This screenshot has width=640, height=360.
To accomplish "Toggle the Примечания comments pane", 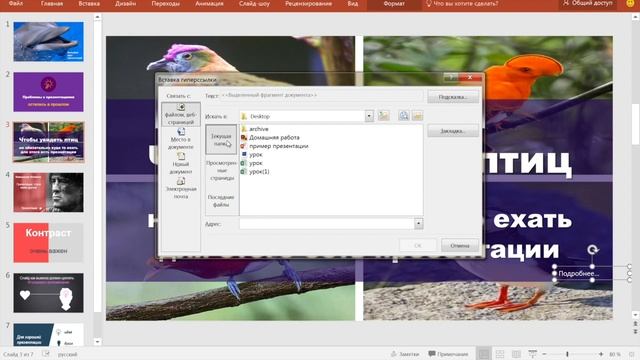I will click(448, 354).
